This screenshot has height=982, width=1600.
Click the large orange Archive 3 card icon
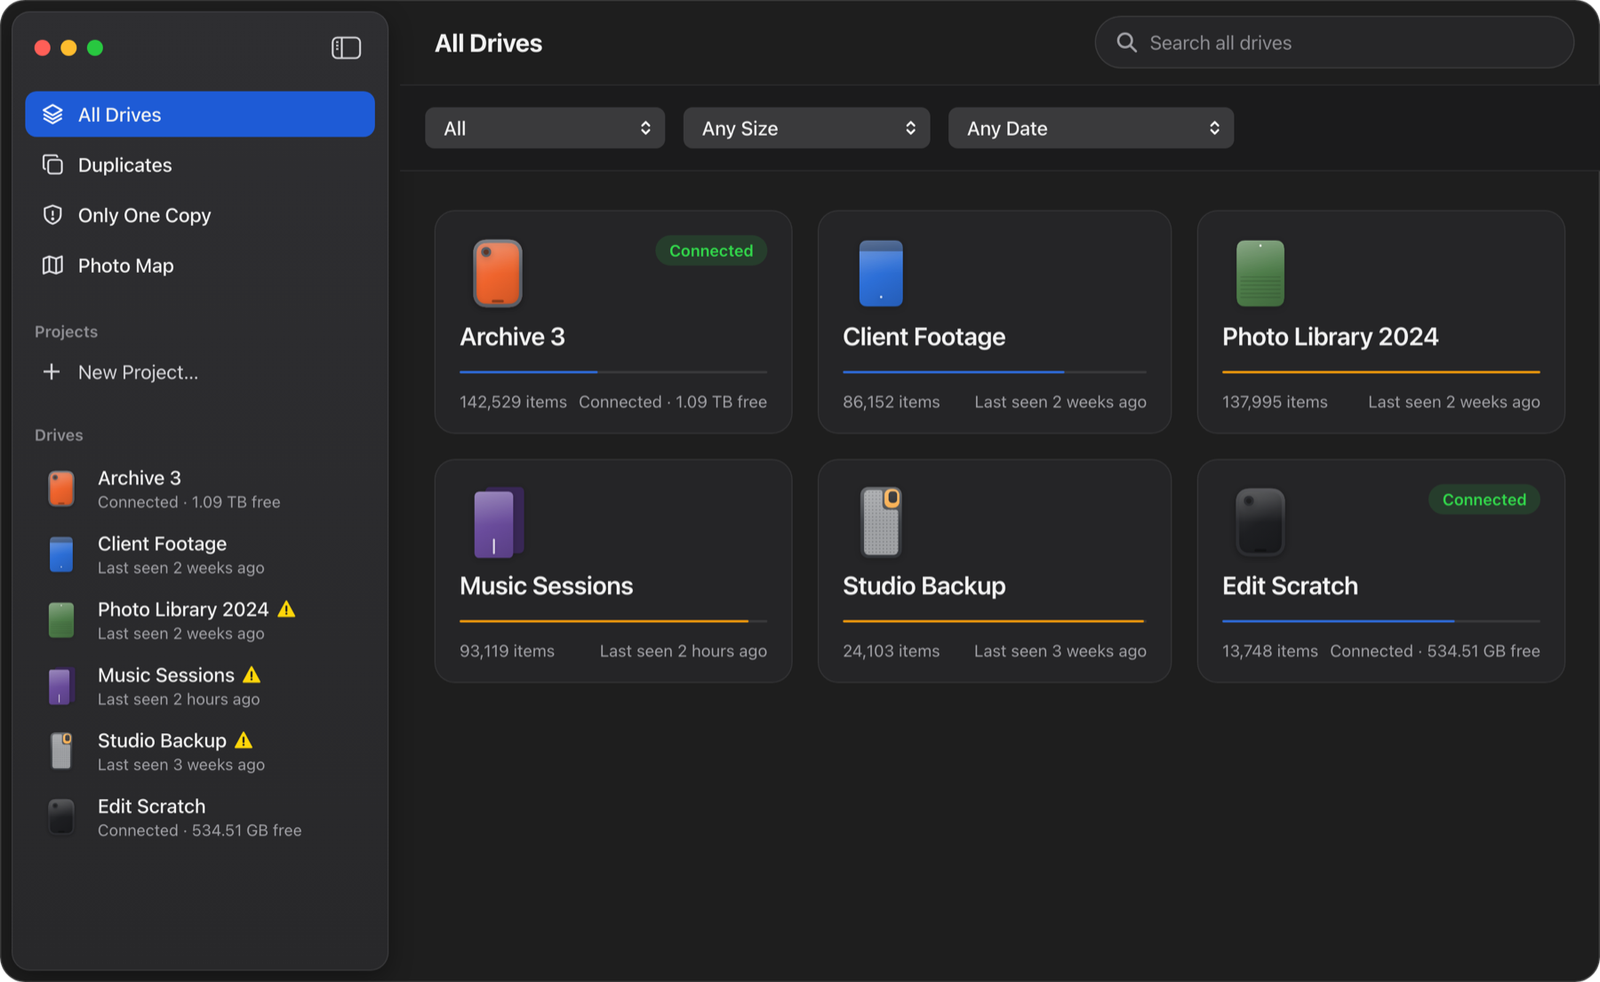point(498,273)
